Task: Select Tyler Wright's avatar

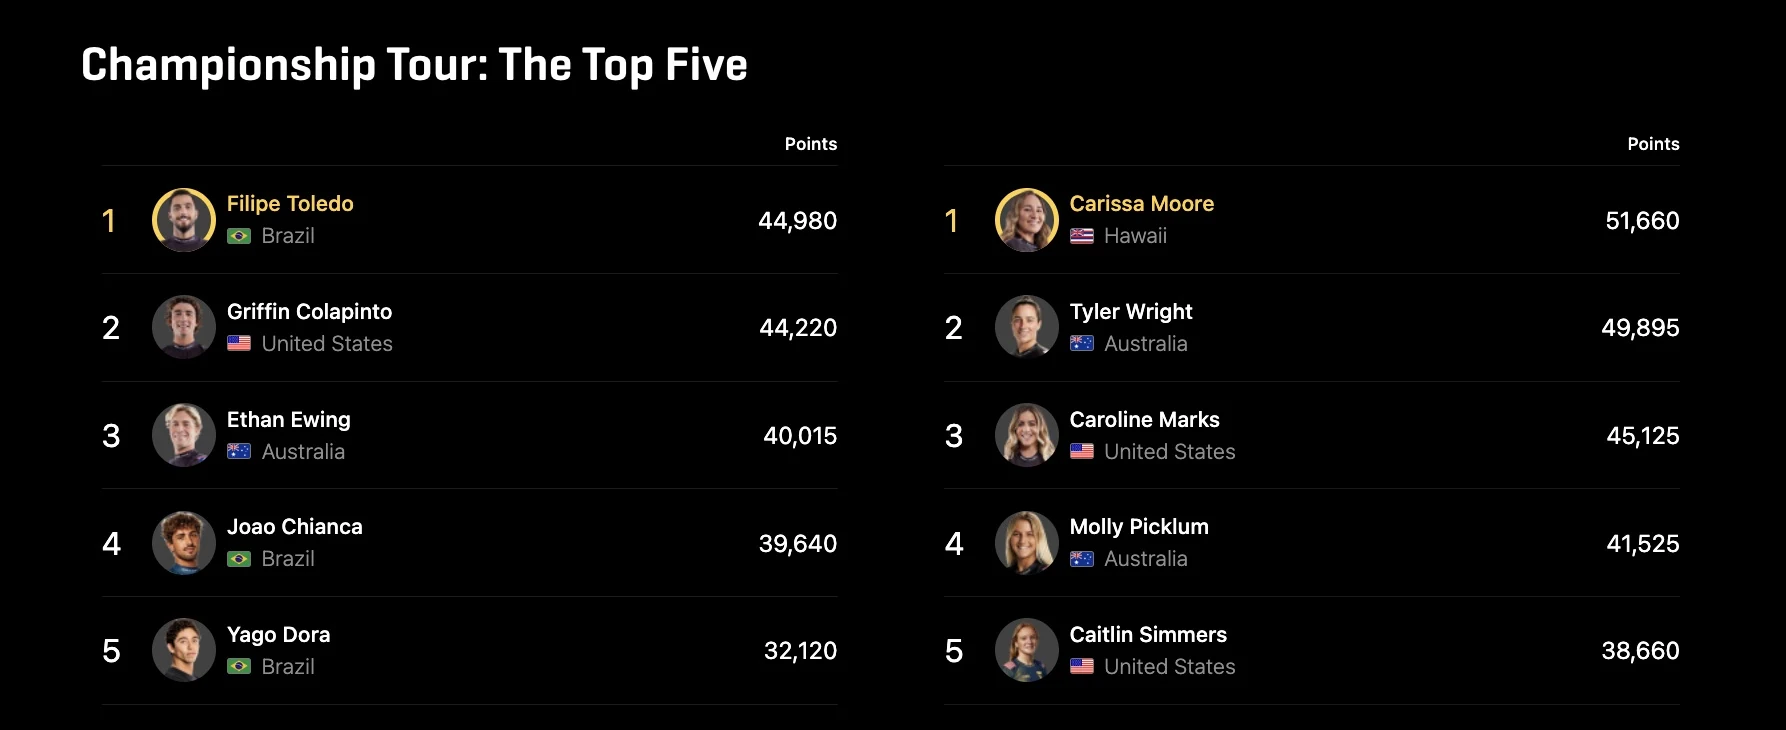Action: point(1027,327)
